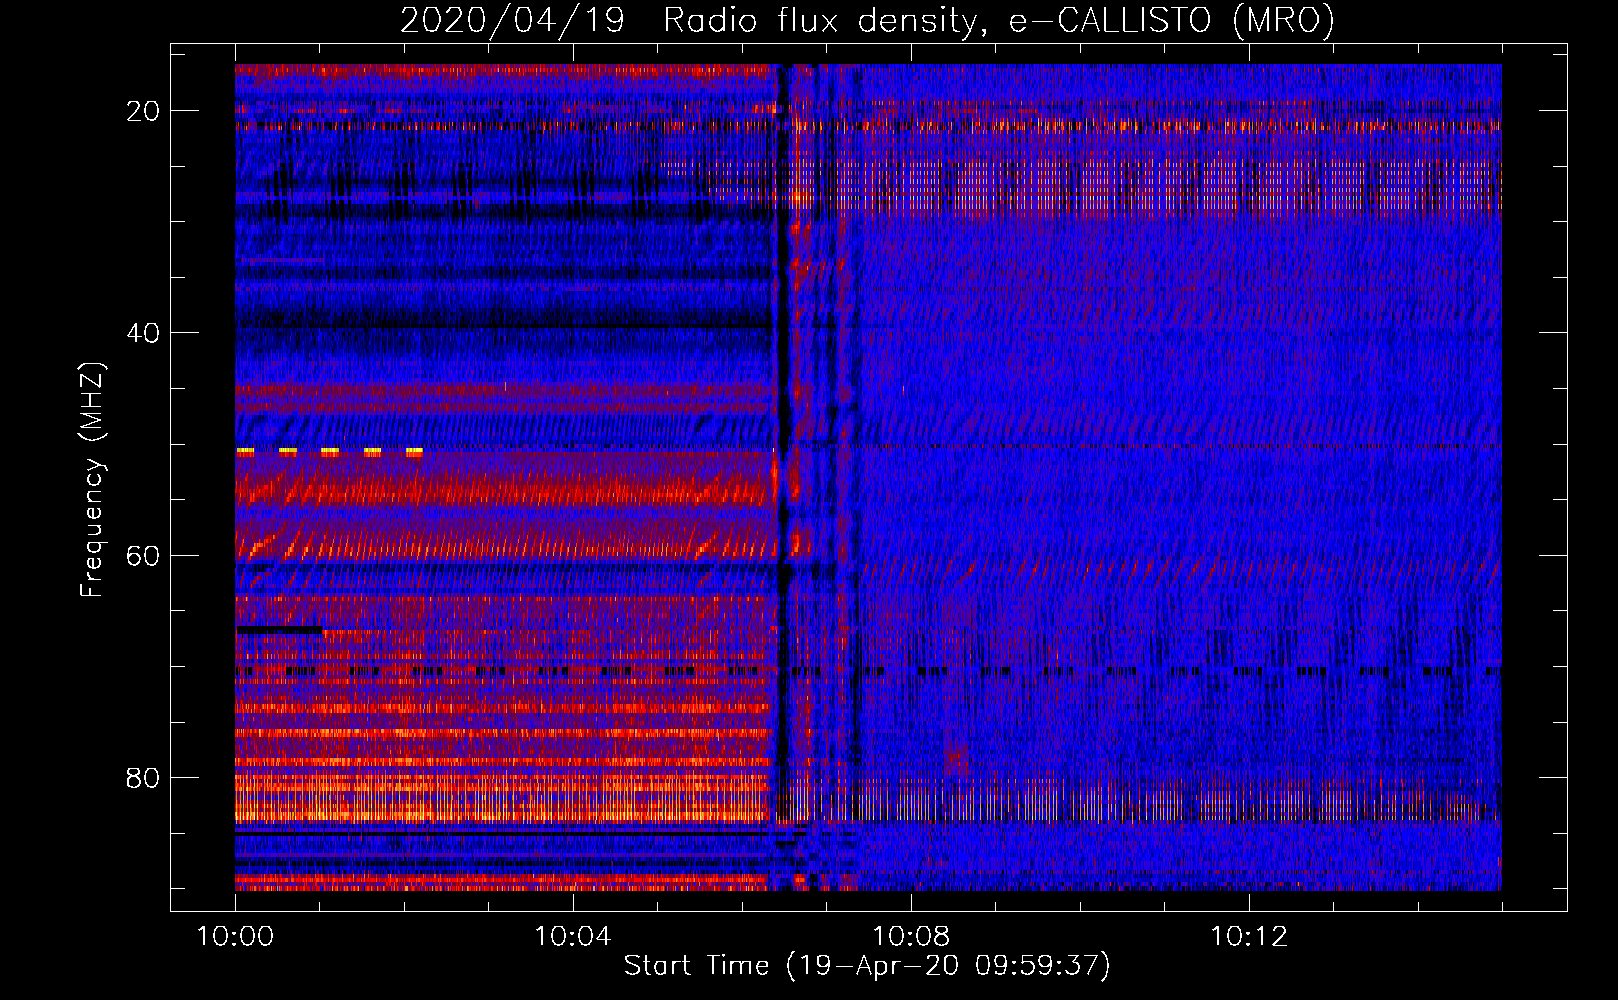The width and height of the screenshot is (1618, 1000).
Task: Click the yellow dashed signal near 50 MHz
Action: point(330,452)
